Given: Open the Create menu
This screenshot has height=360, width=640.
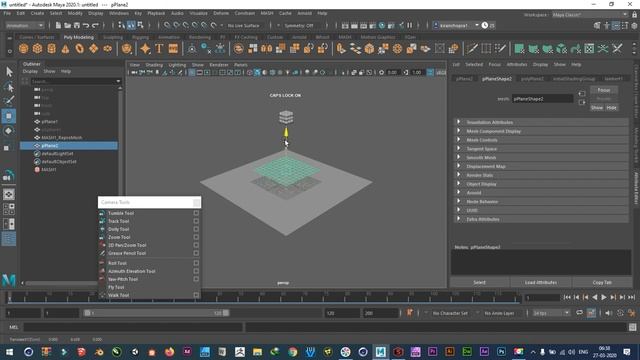Looking at the screenshot, I should 37,13.
